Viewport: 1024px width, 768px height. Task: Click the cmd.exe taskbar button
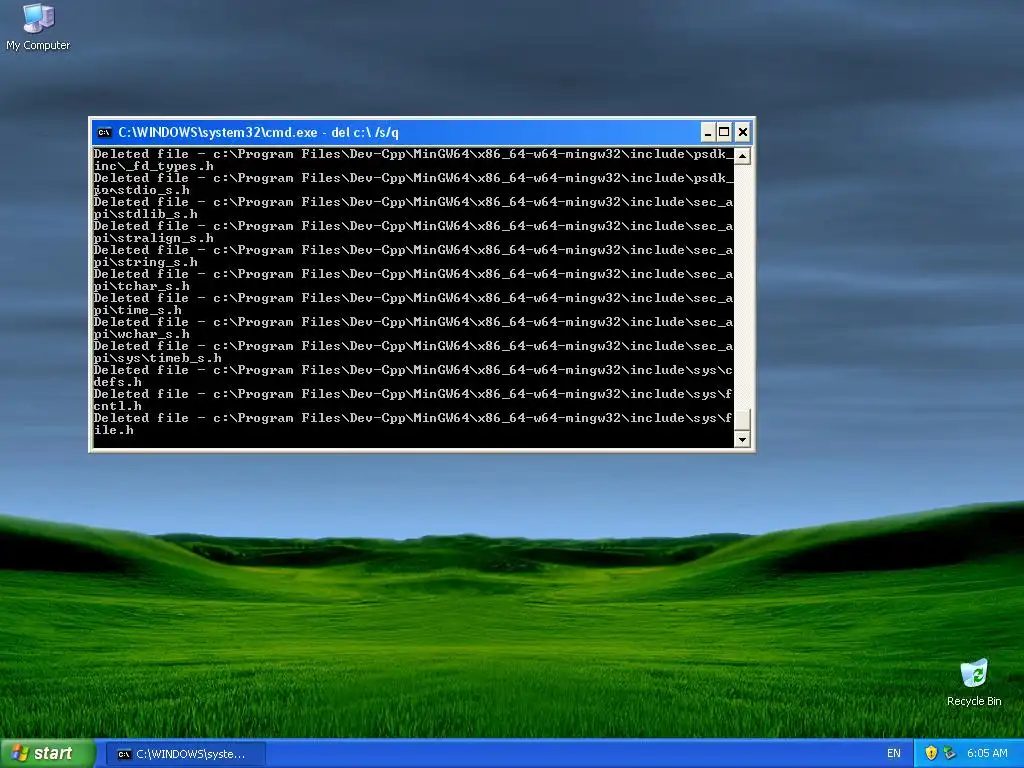(x=185, y=754)
